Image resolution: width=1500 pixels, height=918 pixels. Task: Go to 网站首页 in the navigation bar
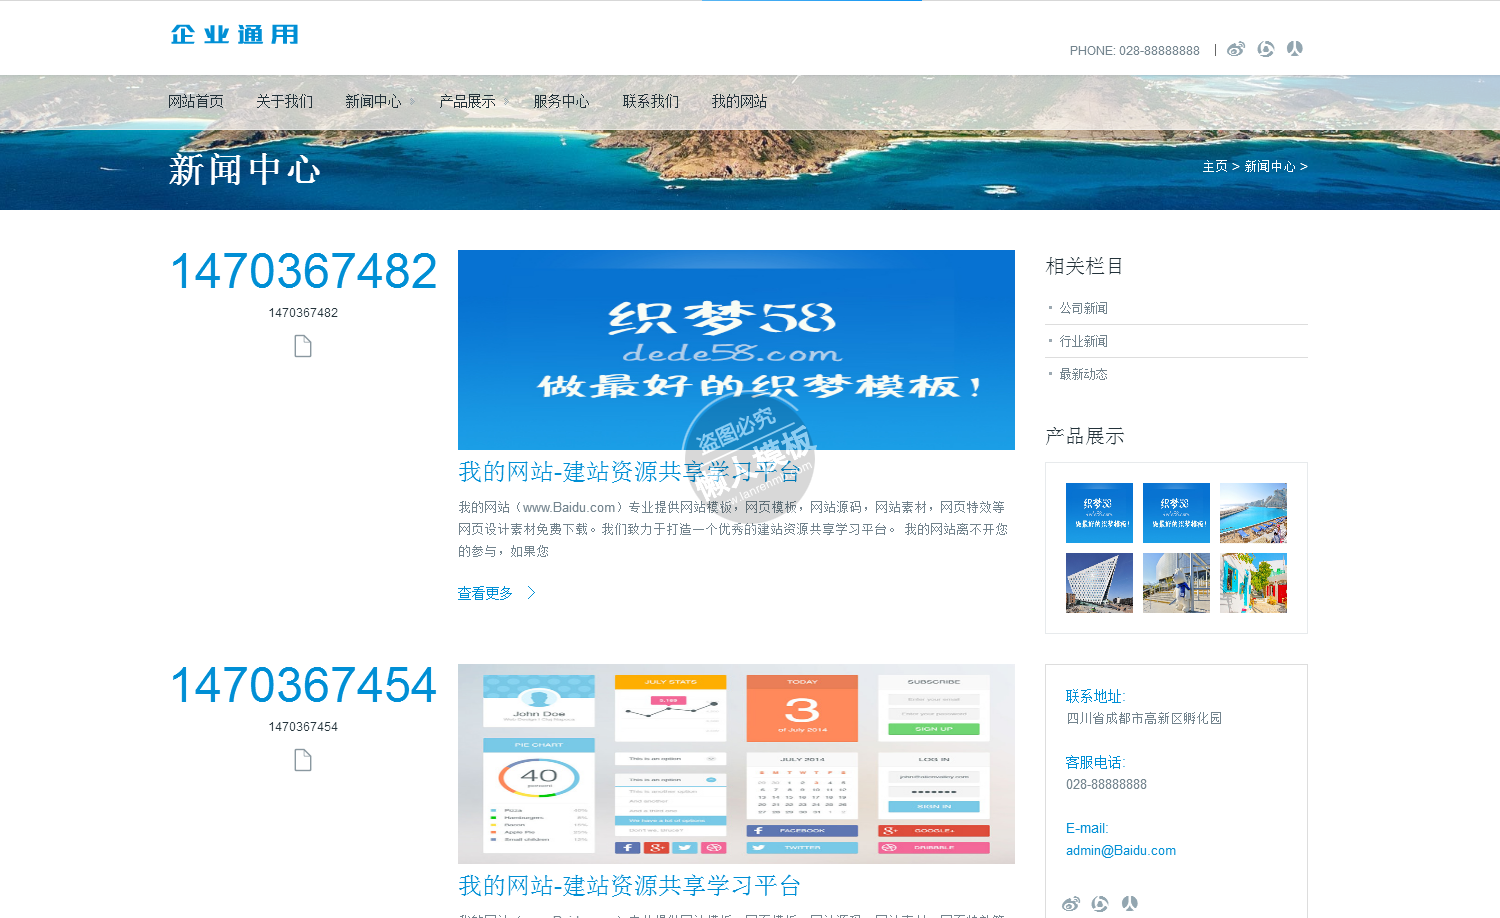point(196,101)
